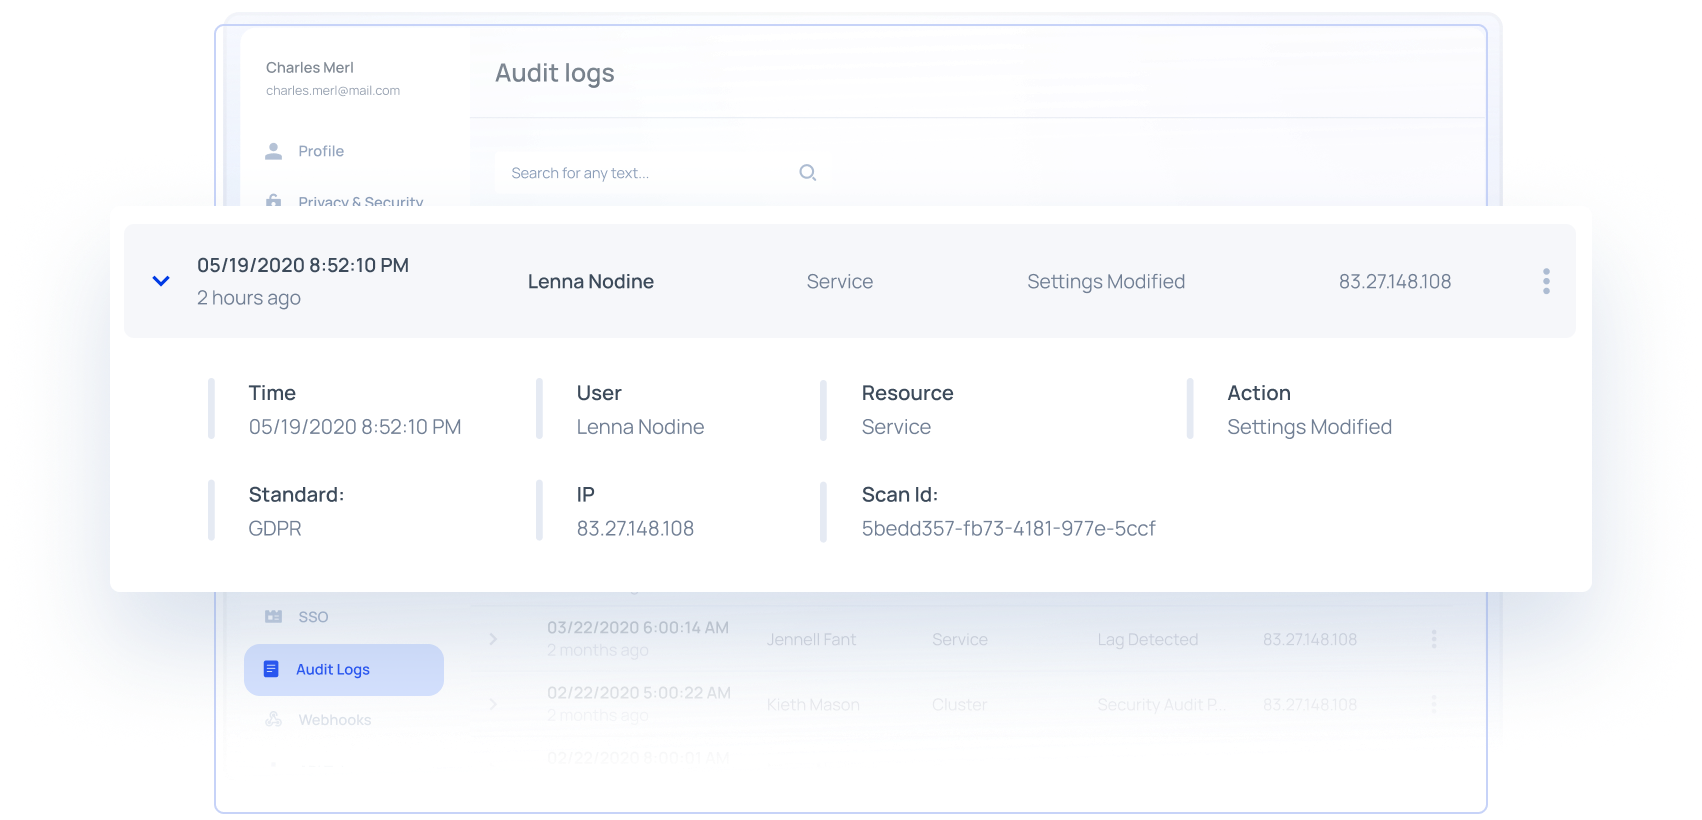This screenshot has width=1702, height=820.
Task: Click the Scan Id value 5bedd357-fb73-4181-977e-5ccf
Action: point(1008,529)
